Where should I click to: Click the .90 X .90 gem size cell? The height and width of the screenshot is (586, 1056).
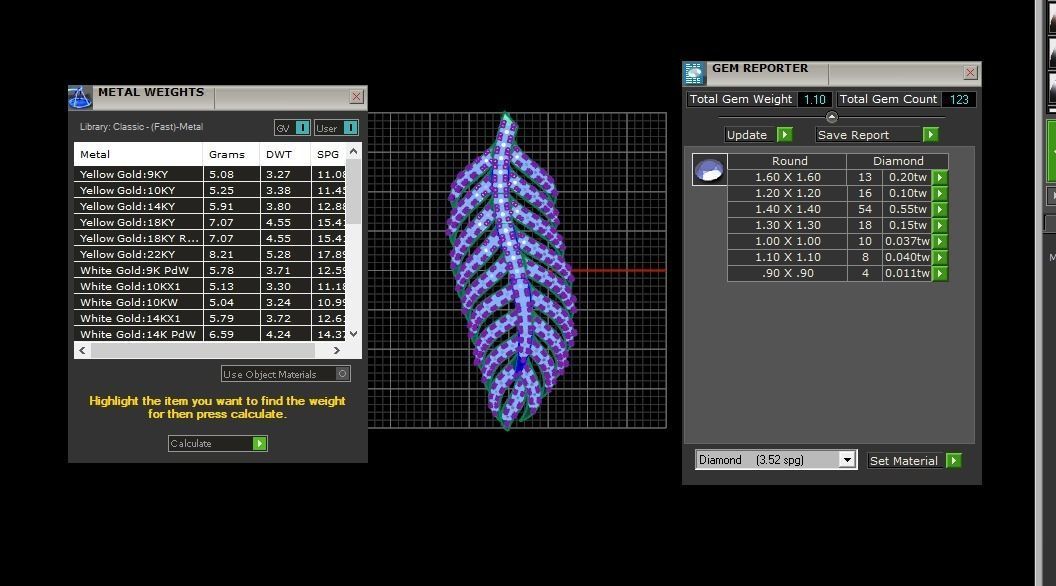pyautogui.click(x=787, y=273)
